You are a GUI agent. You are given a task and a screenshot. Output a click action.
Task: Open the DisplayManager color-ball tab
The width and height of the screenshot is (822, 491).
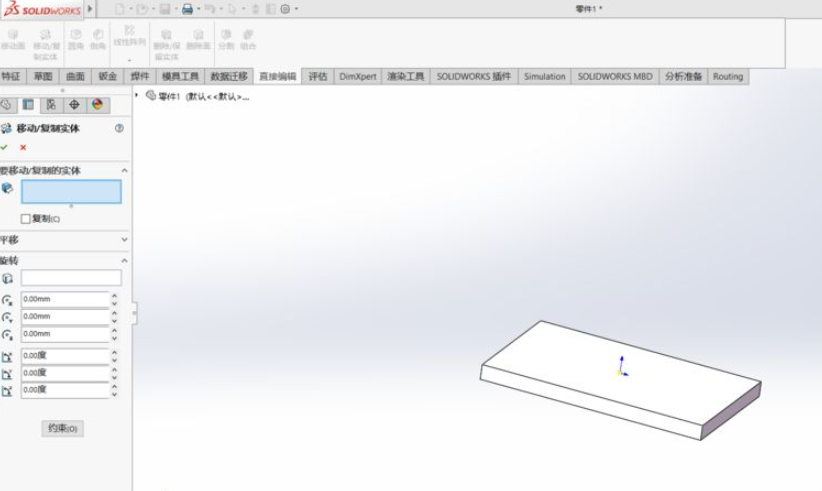pyautogui.click(x=98, y=105)
